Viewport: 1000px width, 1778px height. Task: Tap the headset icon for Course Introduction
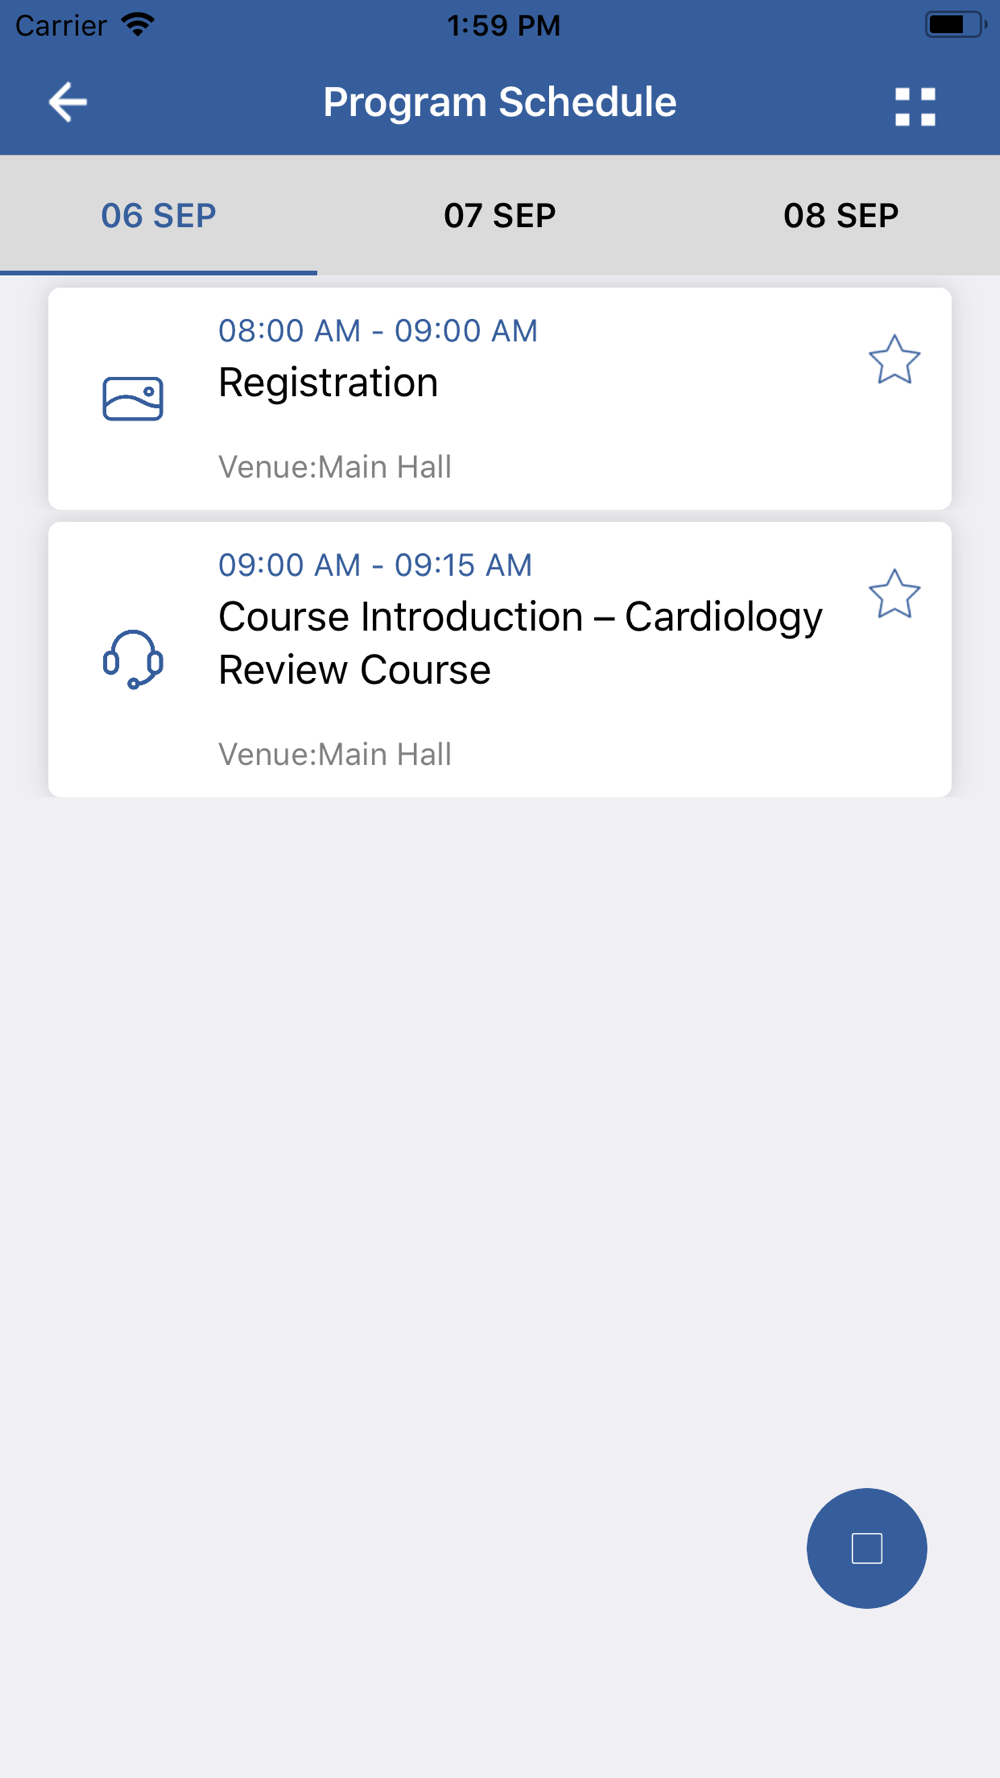[x=133, y=659]
